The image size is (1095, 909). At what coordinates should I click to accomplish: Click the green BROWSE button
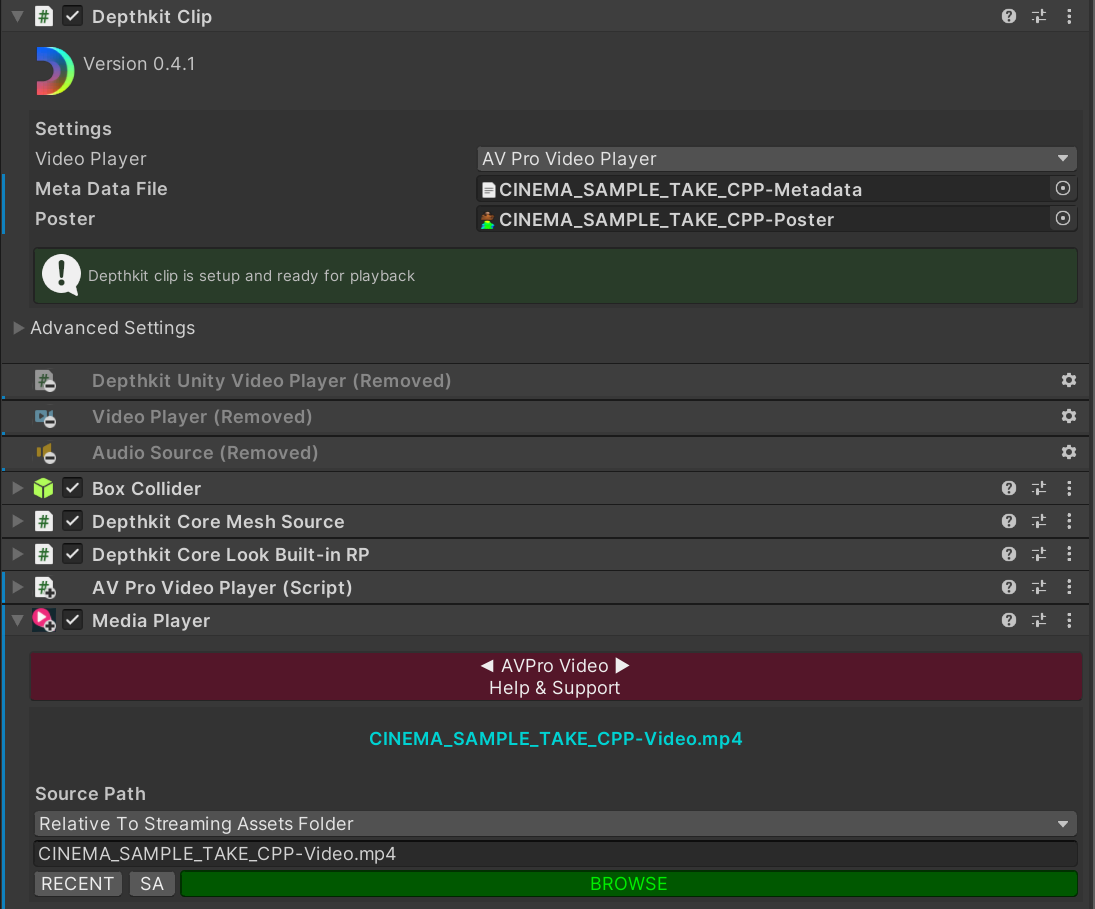pos(628,884)
